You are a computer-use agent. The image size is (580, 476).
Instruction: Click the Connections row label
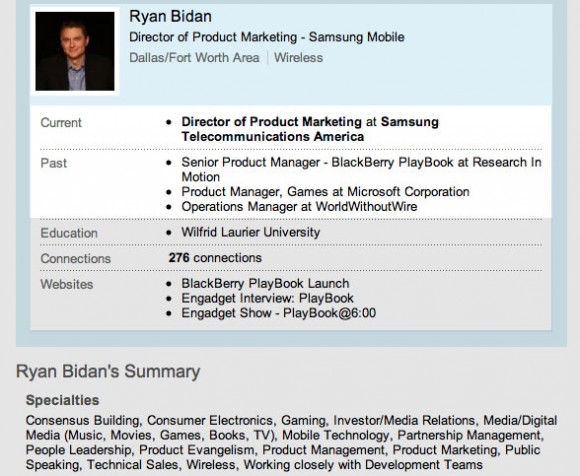(75, 259)
